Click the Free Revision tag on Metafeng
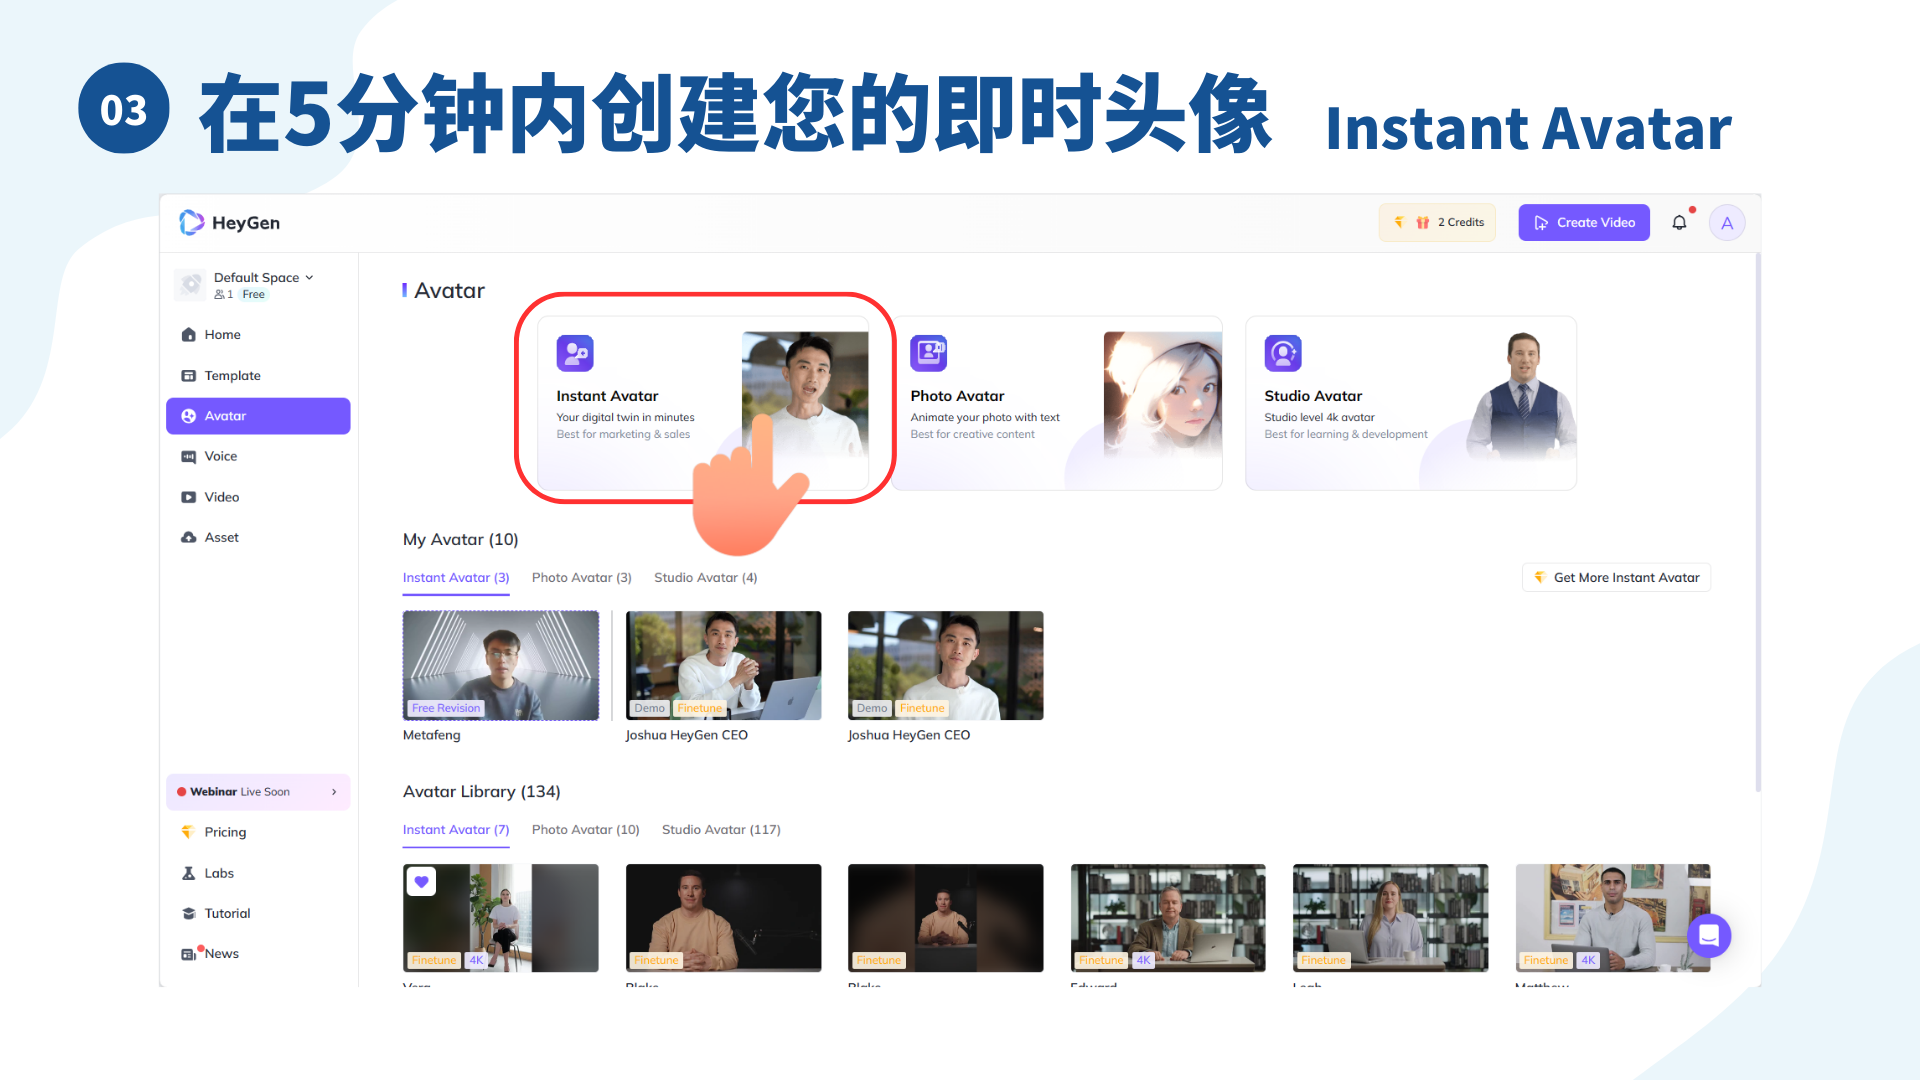 (x=446, y=708)
